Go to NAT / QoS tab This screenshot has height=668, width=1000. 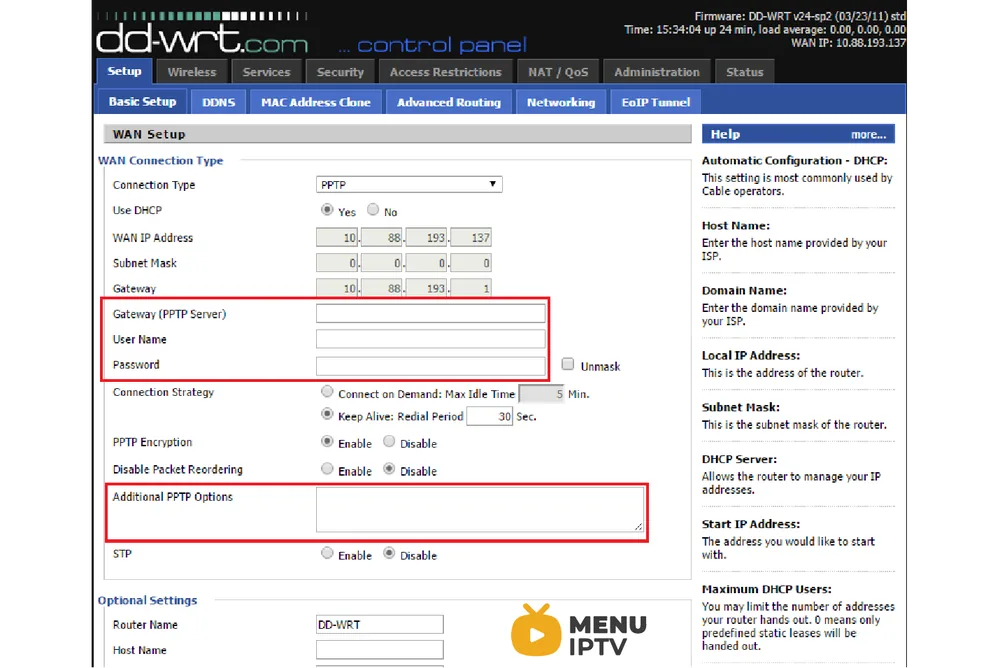tap(558, 72)
